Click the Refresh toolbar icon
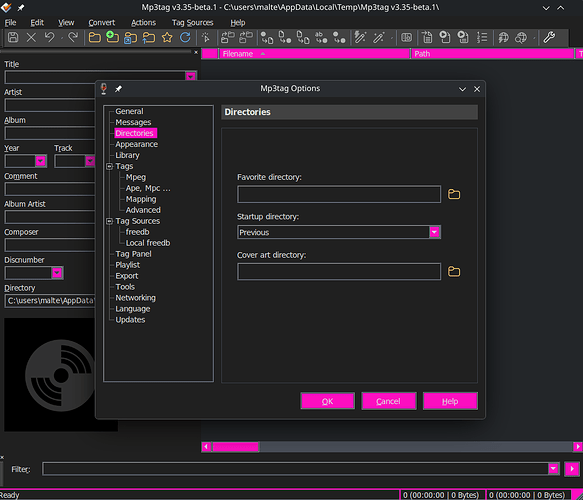 (x=185, y=38)
